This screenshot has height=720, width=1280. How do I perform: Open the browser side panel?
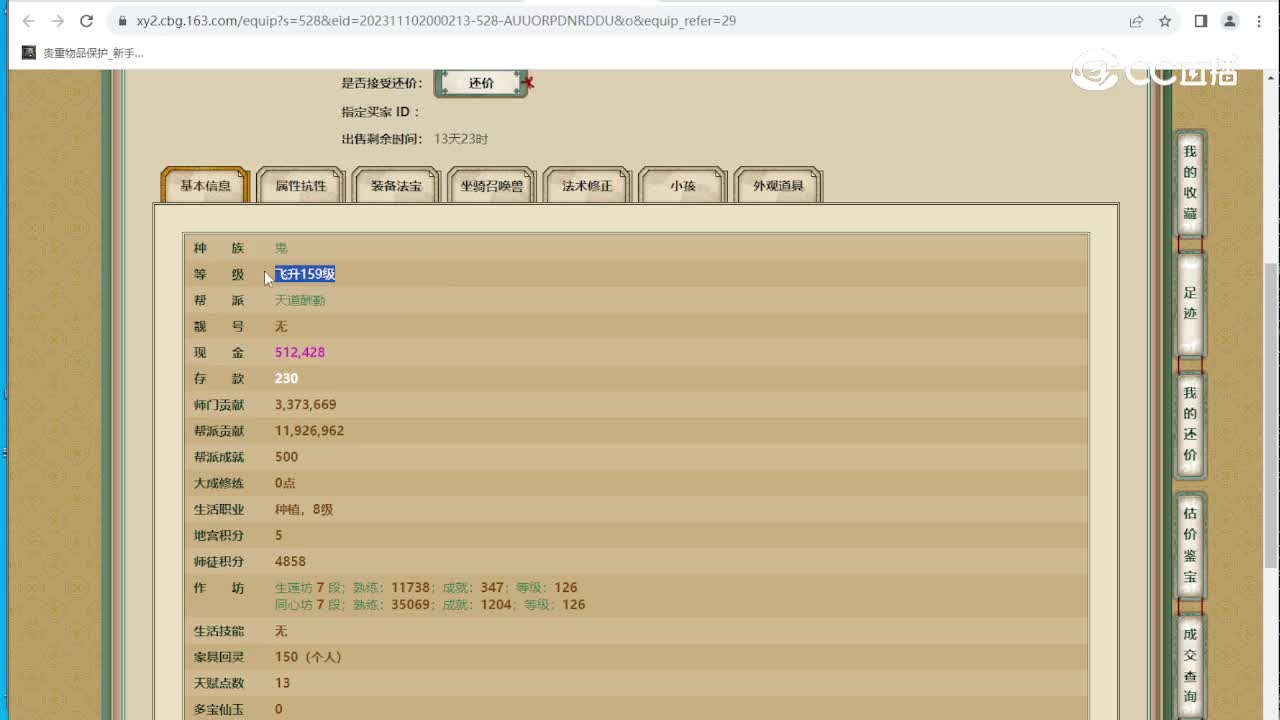[1201, 21]
